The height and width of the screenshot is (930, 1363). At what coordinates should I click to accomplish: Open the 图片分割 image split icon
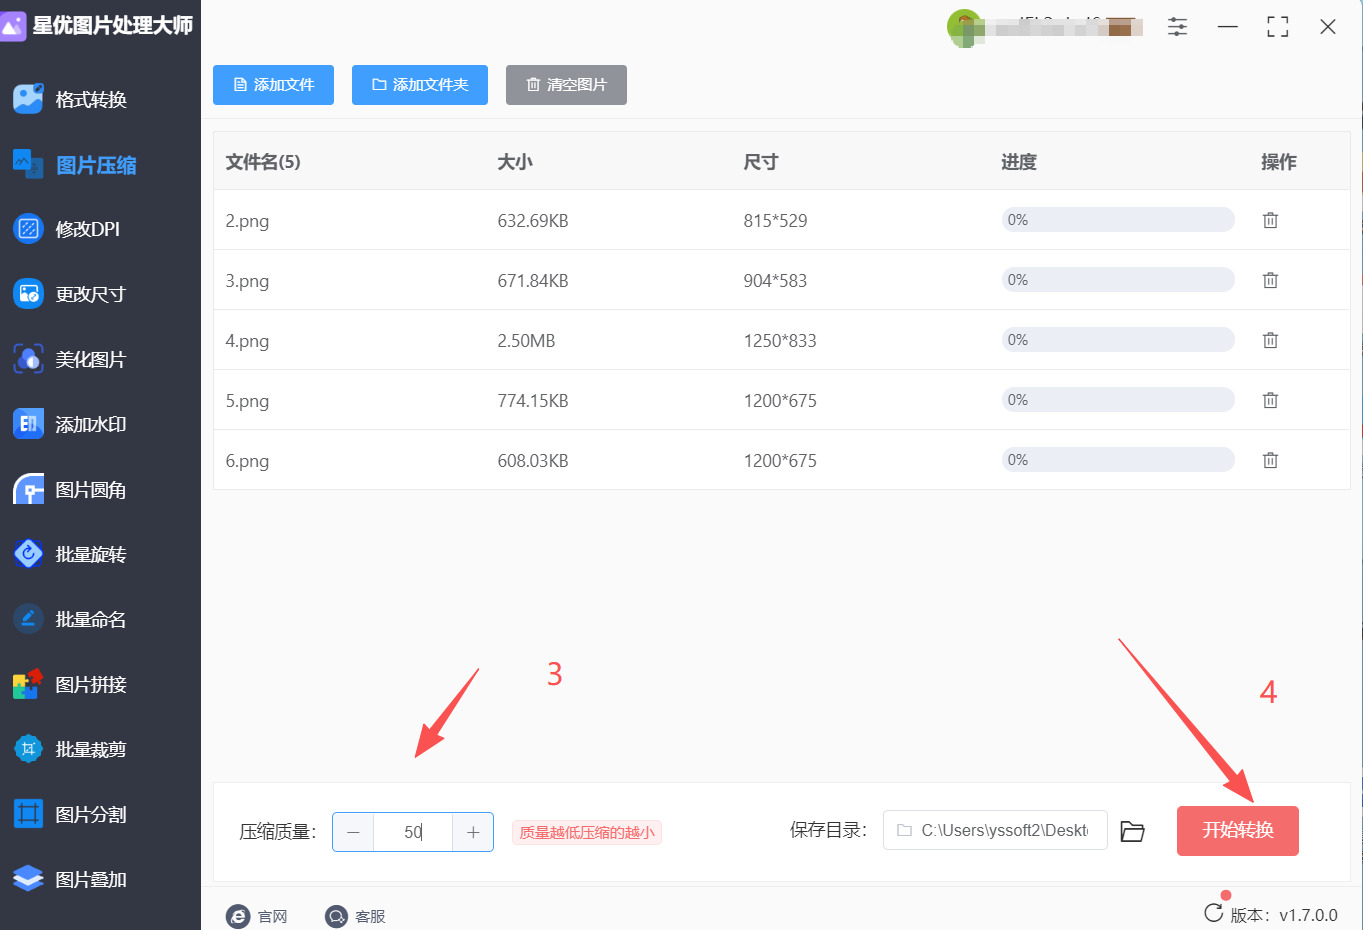(28, 814)
